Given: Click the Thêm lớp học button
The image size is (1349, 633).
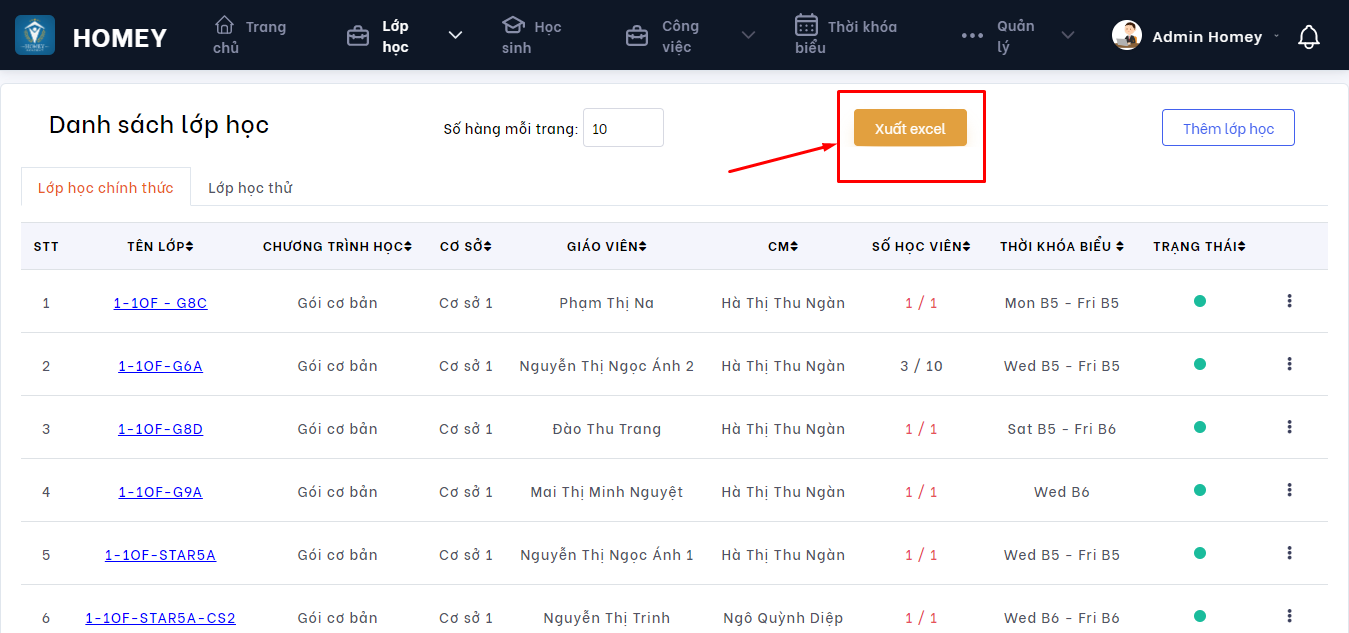Looking at the screenshot, I should point(1228,128).
